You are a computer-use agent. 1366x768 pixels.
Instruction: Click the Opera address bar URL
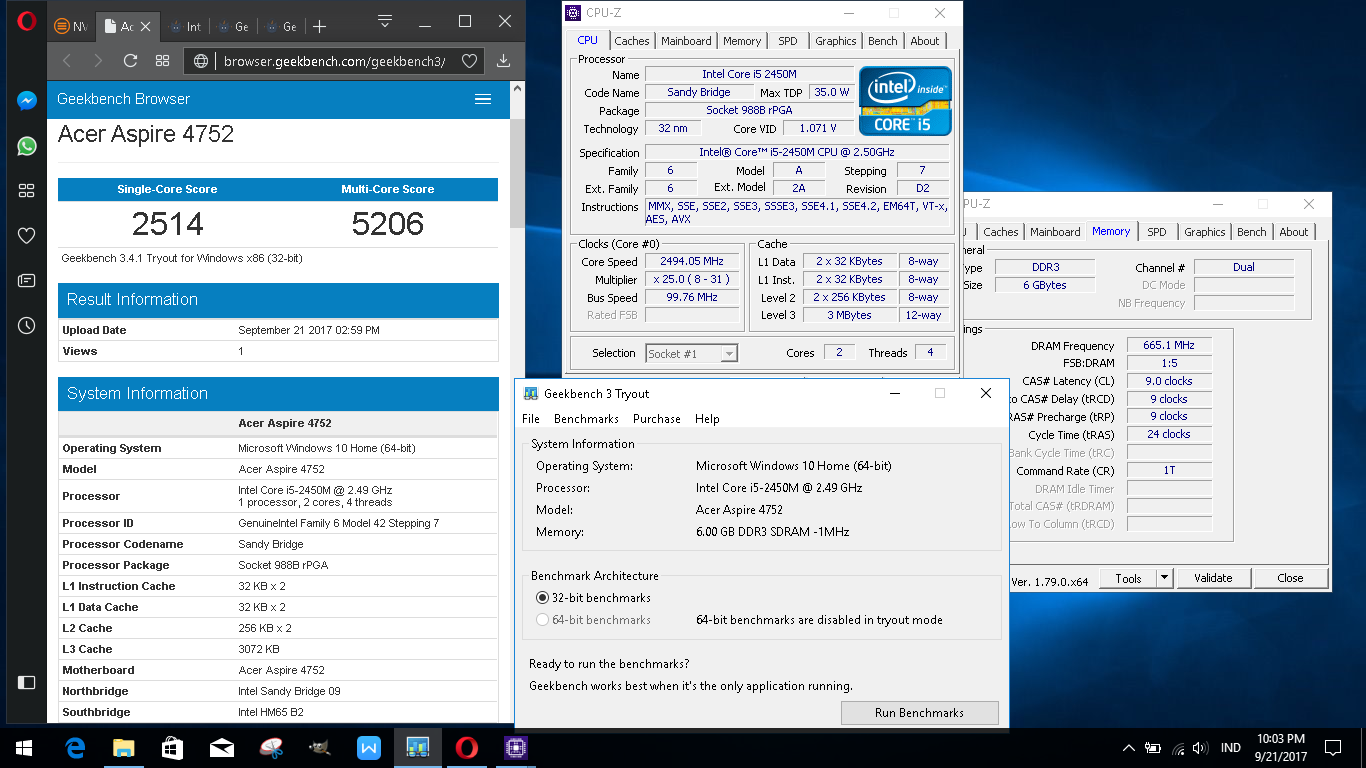(x=335, y=61)
